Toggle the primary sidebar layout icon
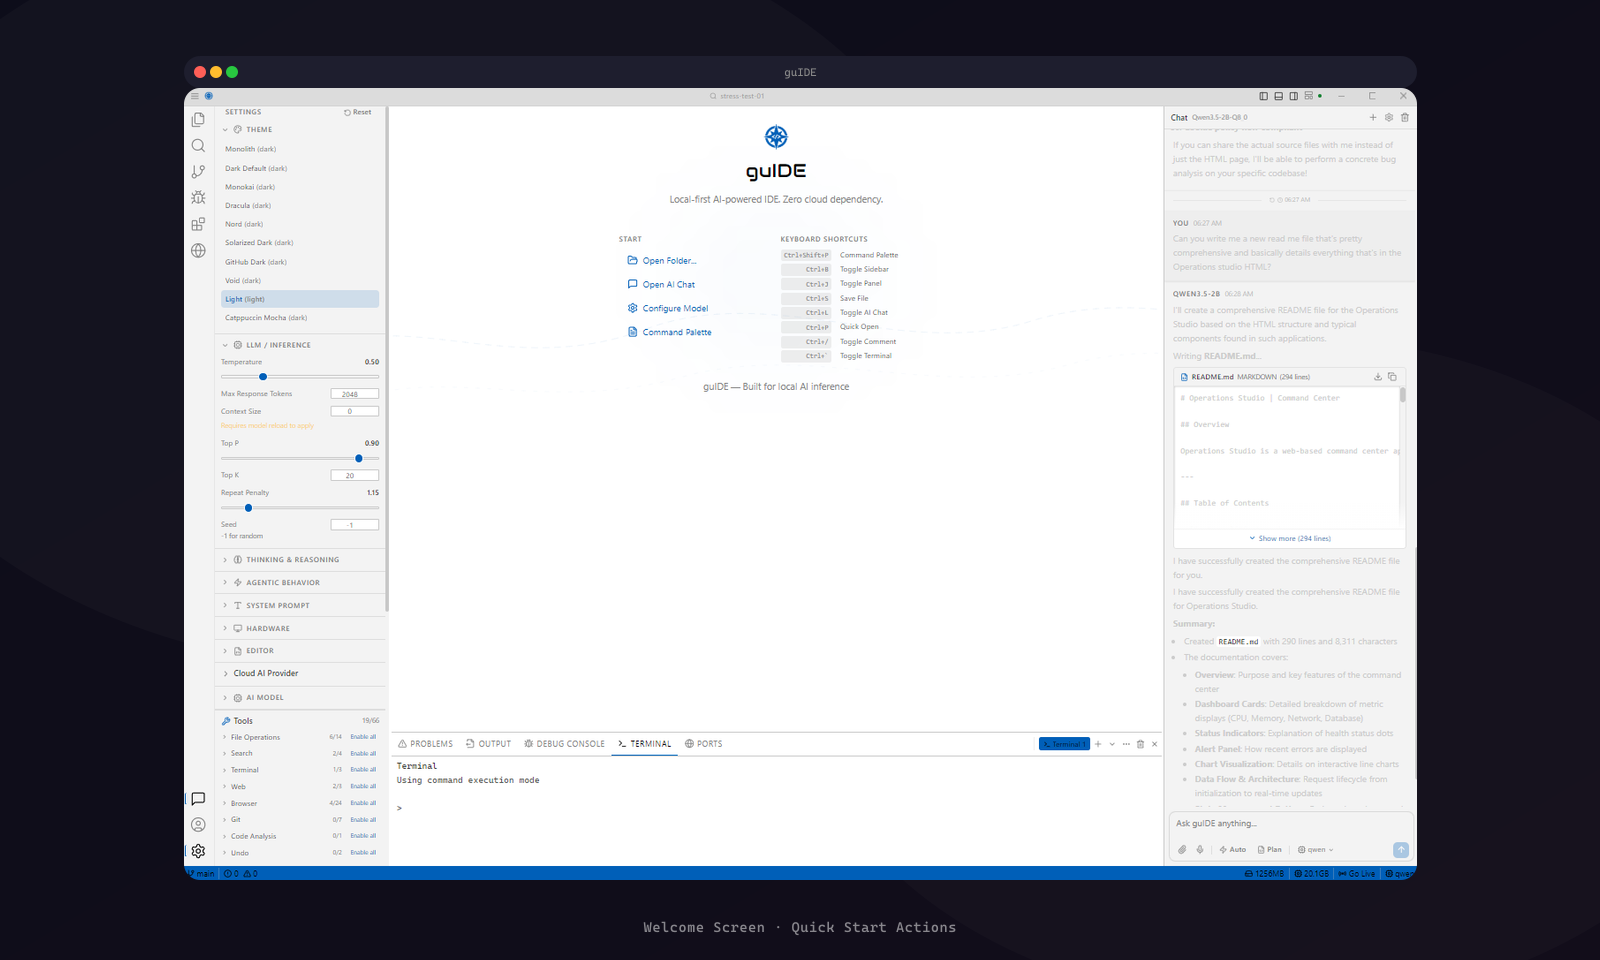 tap(1264, 96)
